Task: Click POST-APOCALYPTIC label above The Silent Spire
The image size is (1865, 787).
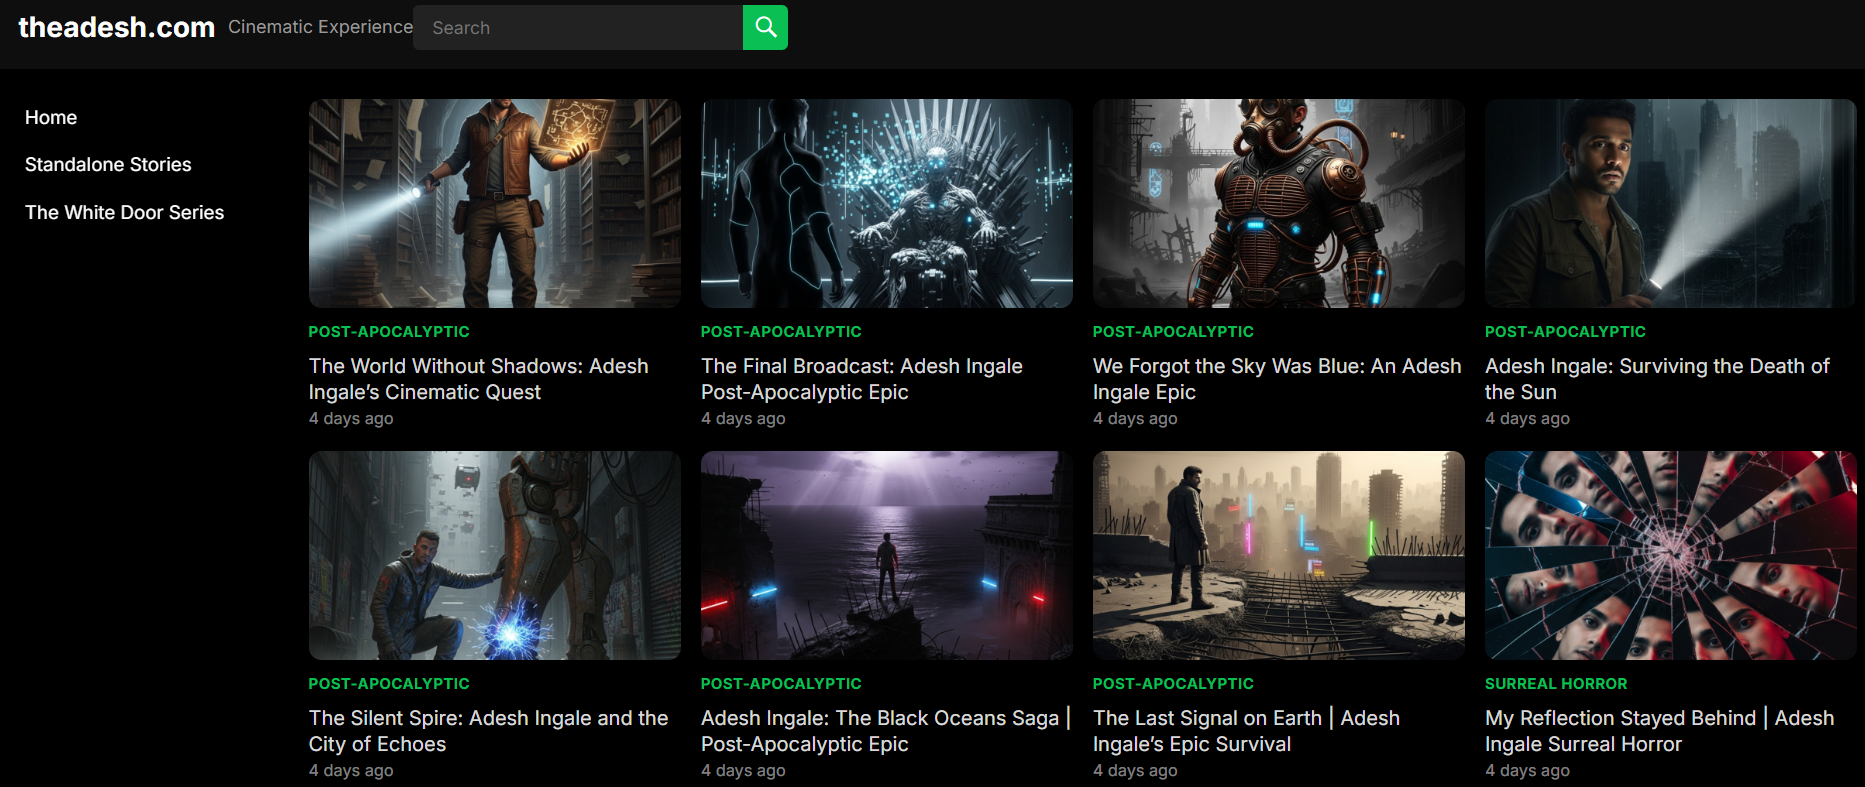Action: (x=389, y=684)
